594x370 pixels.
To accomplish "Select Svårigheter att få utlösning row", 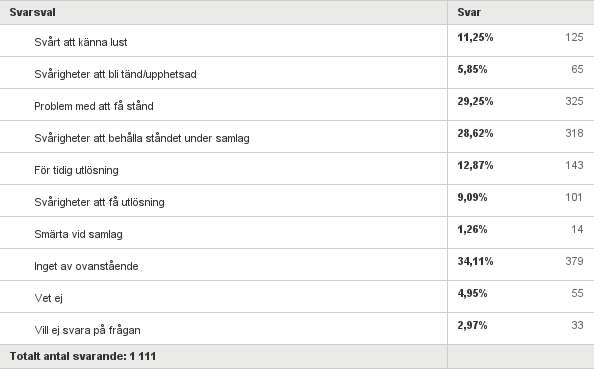I will [x=297, y=201].
